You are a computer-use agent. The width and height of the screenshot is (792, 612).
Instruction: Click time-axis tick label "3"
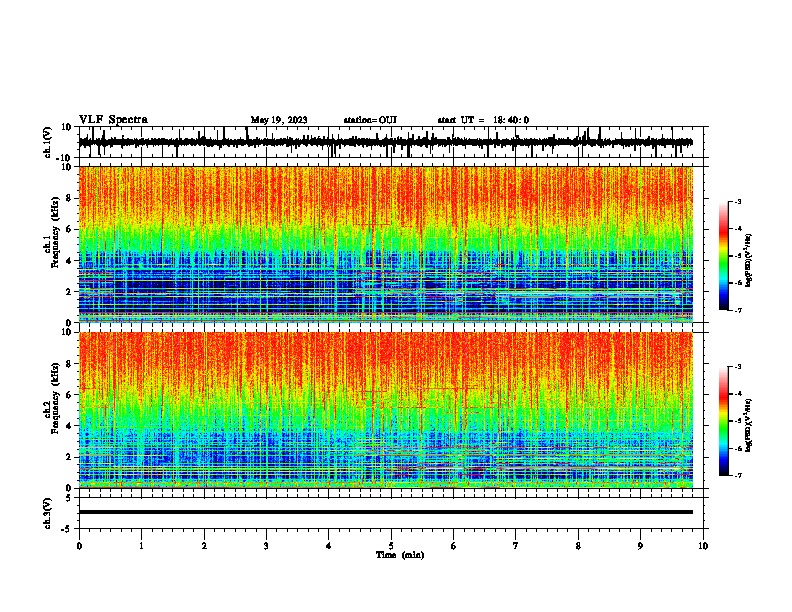point(266,546)
